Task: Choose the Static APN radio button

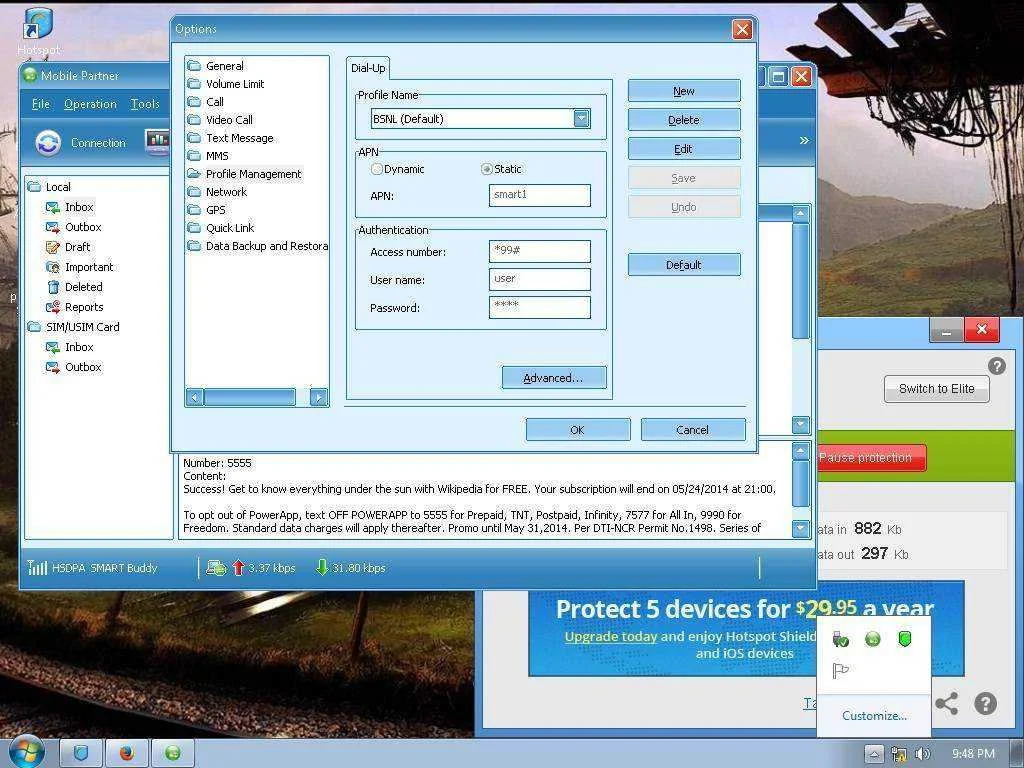Action: (x=487, y=169)
